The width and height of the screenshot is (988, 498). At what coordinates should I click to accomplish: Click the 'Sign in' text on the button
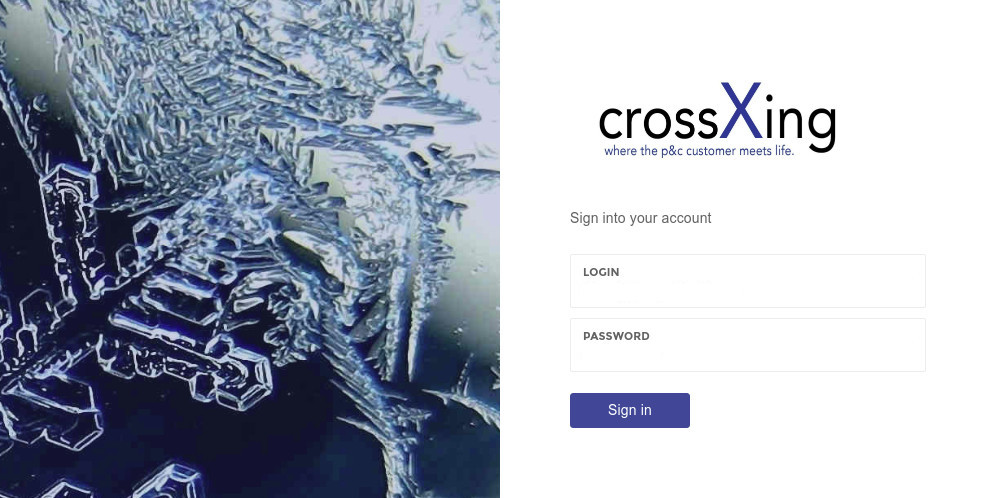tap(629, 410)
